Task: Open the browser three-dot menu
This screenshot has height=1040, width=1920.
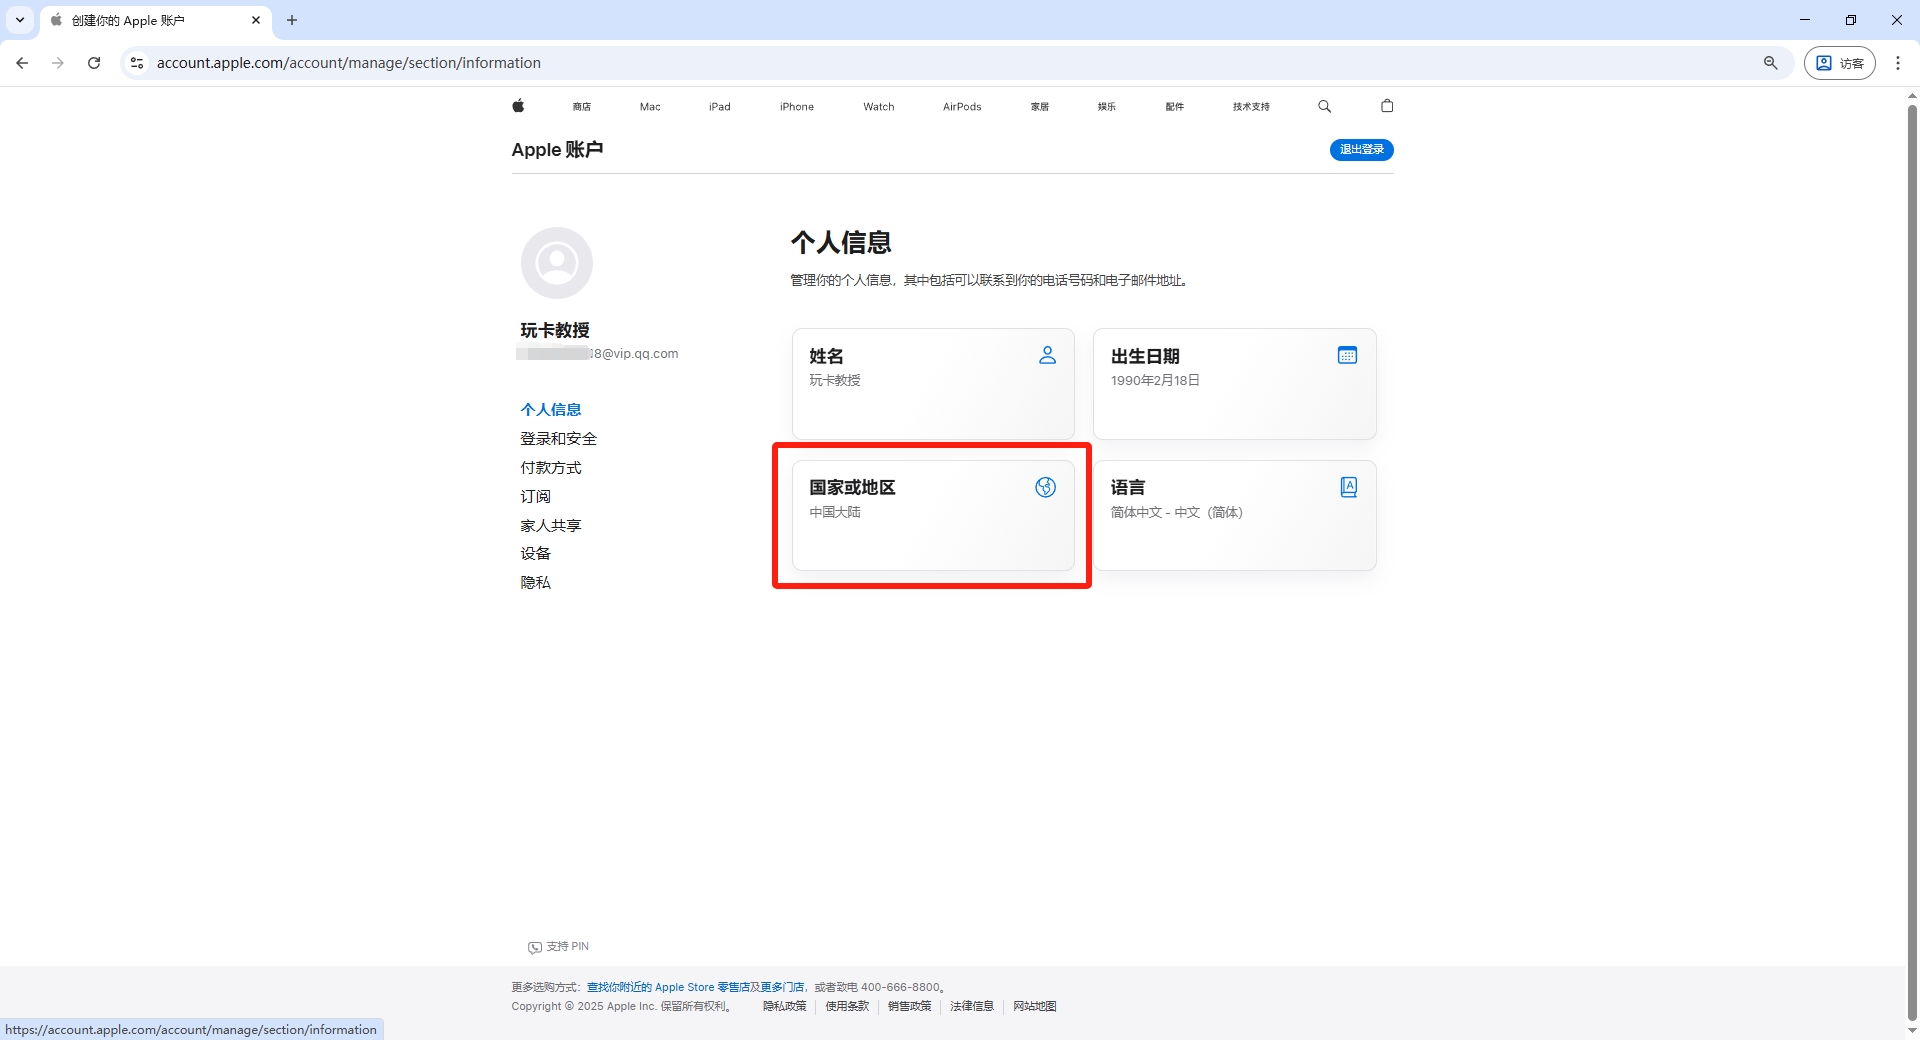Action: (x=1897, y=63)
